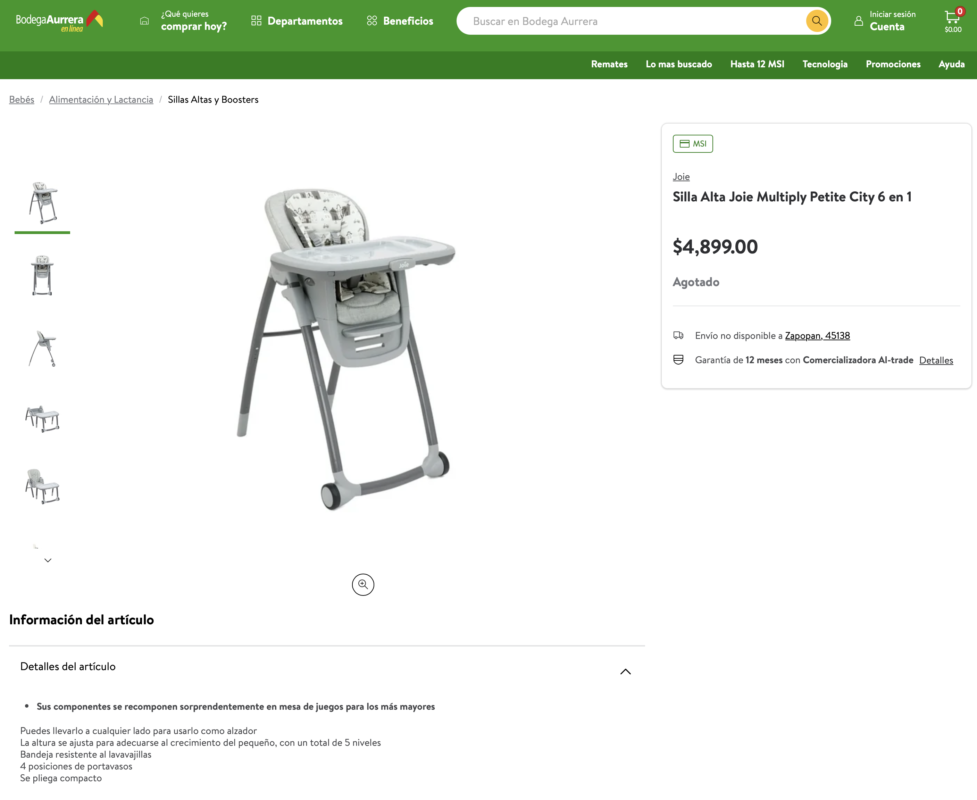Click the Joie brand link
Image resolution: width=977 pixels, height=800 pixels.
[681, 177]
